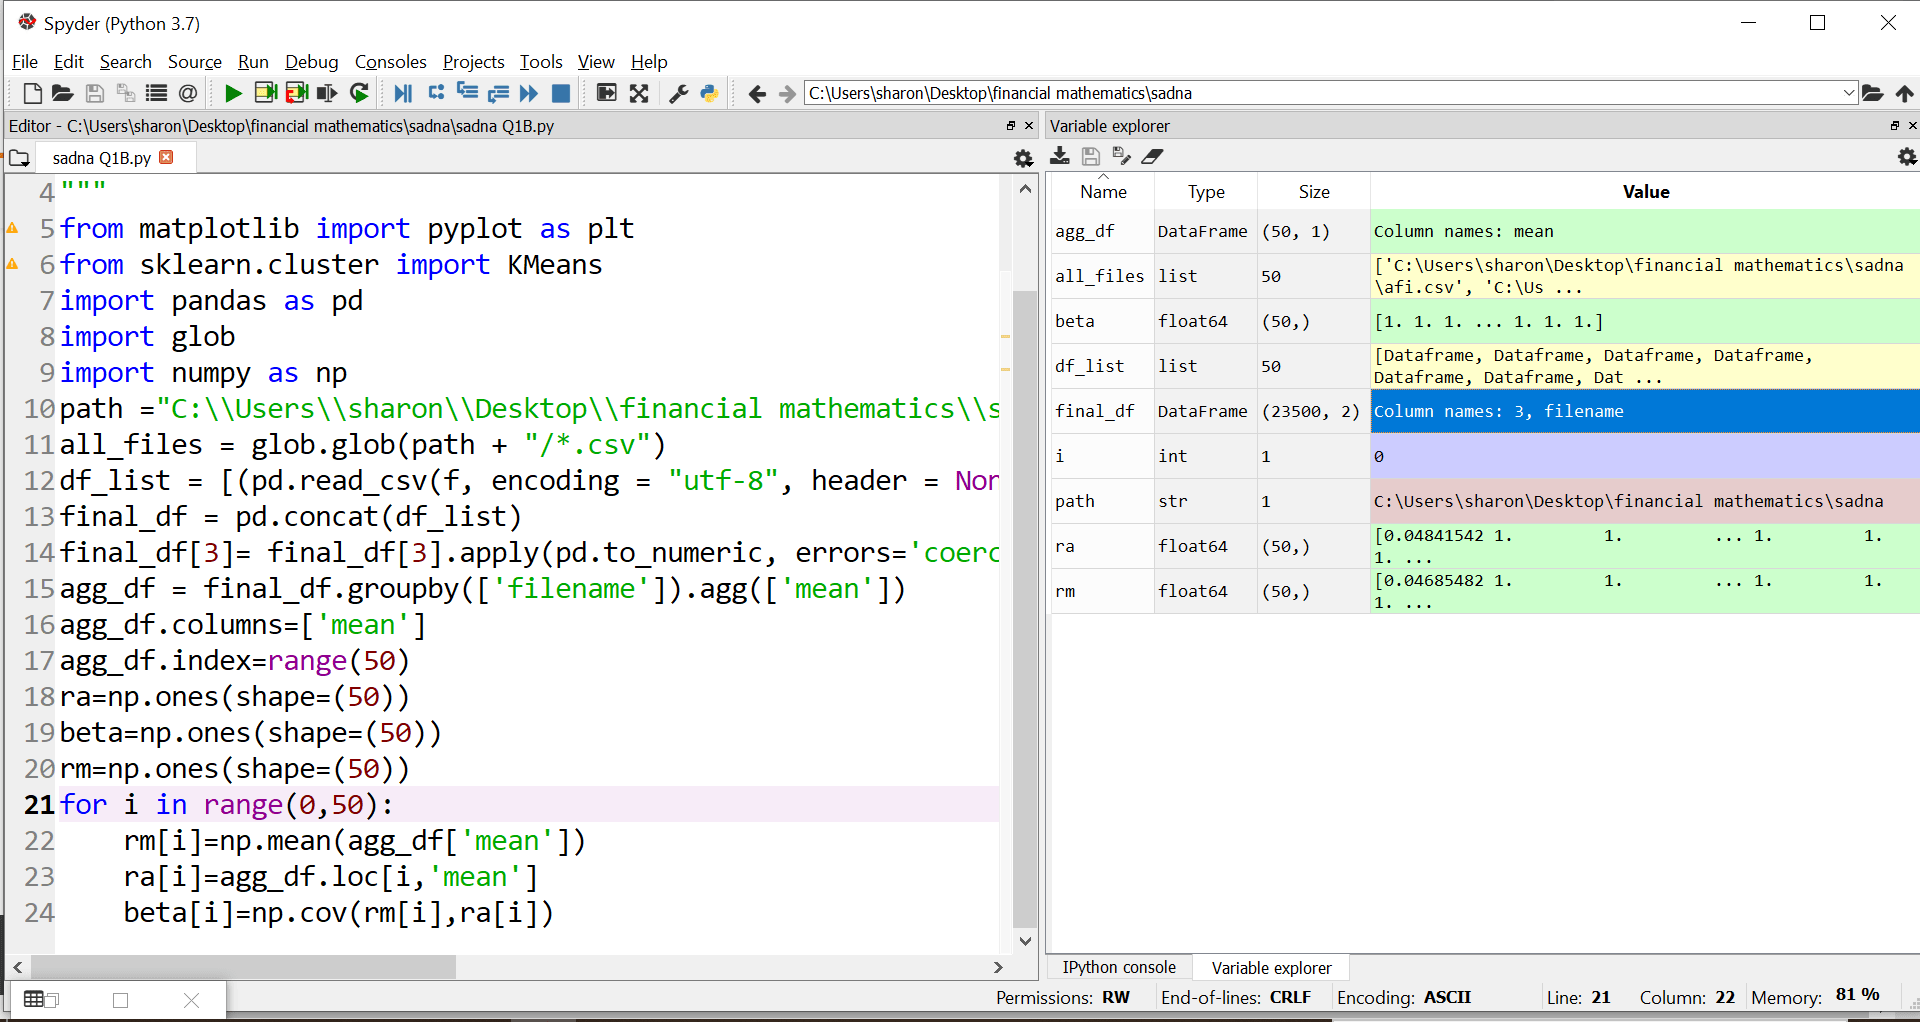Close the sadna Q1B.py tab
Screen dimensions: 1920x1022
click(x=167, y=157)
